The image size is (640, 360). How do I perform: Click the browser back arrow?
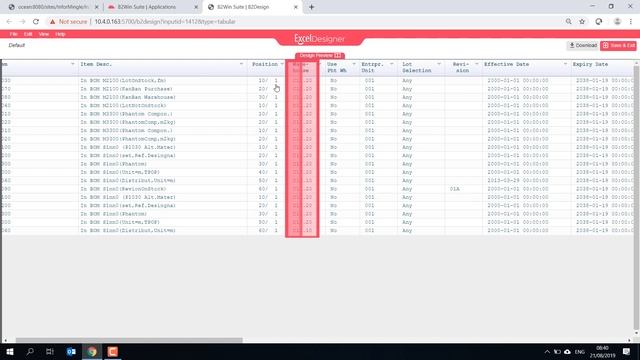coord(9,22)
